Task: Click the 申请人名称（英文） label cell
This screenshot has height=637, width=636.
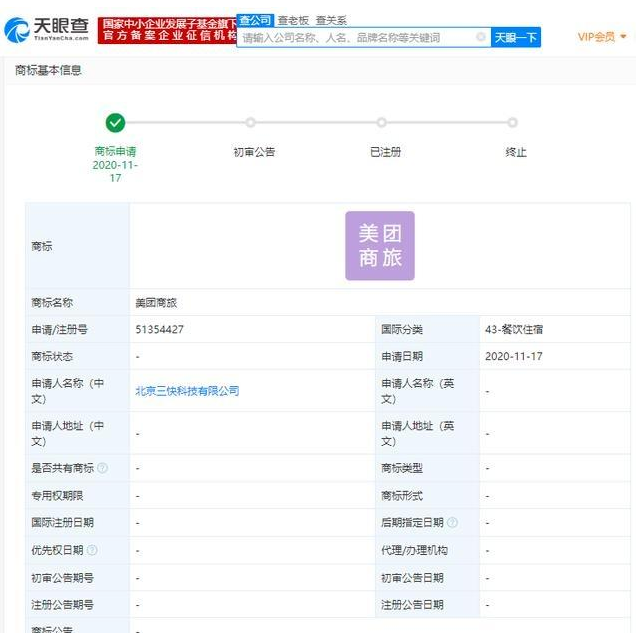Action: [x=427, y=391]
